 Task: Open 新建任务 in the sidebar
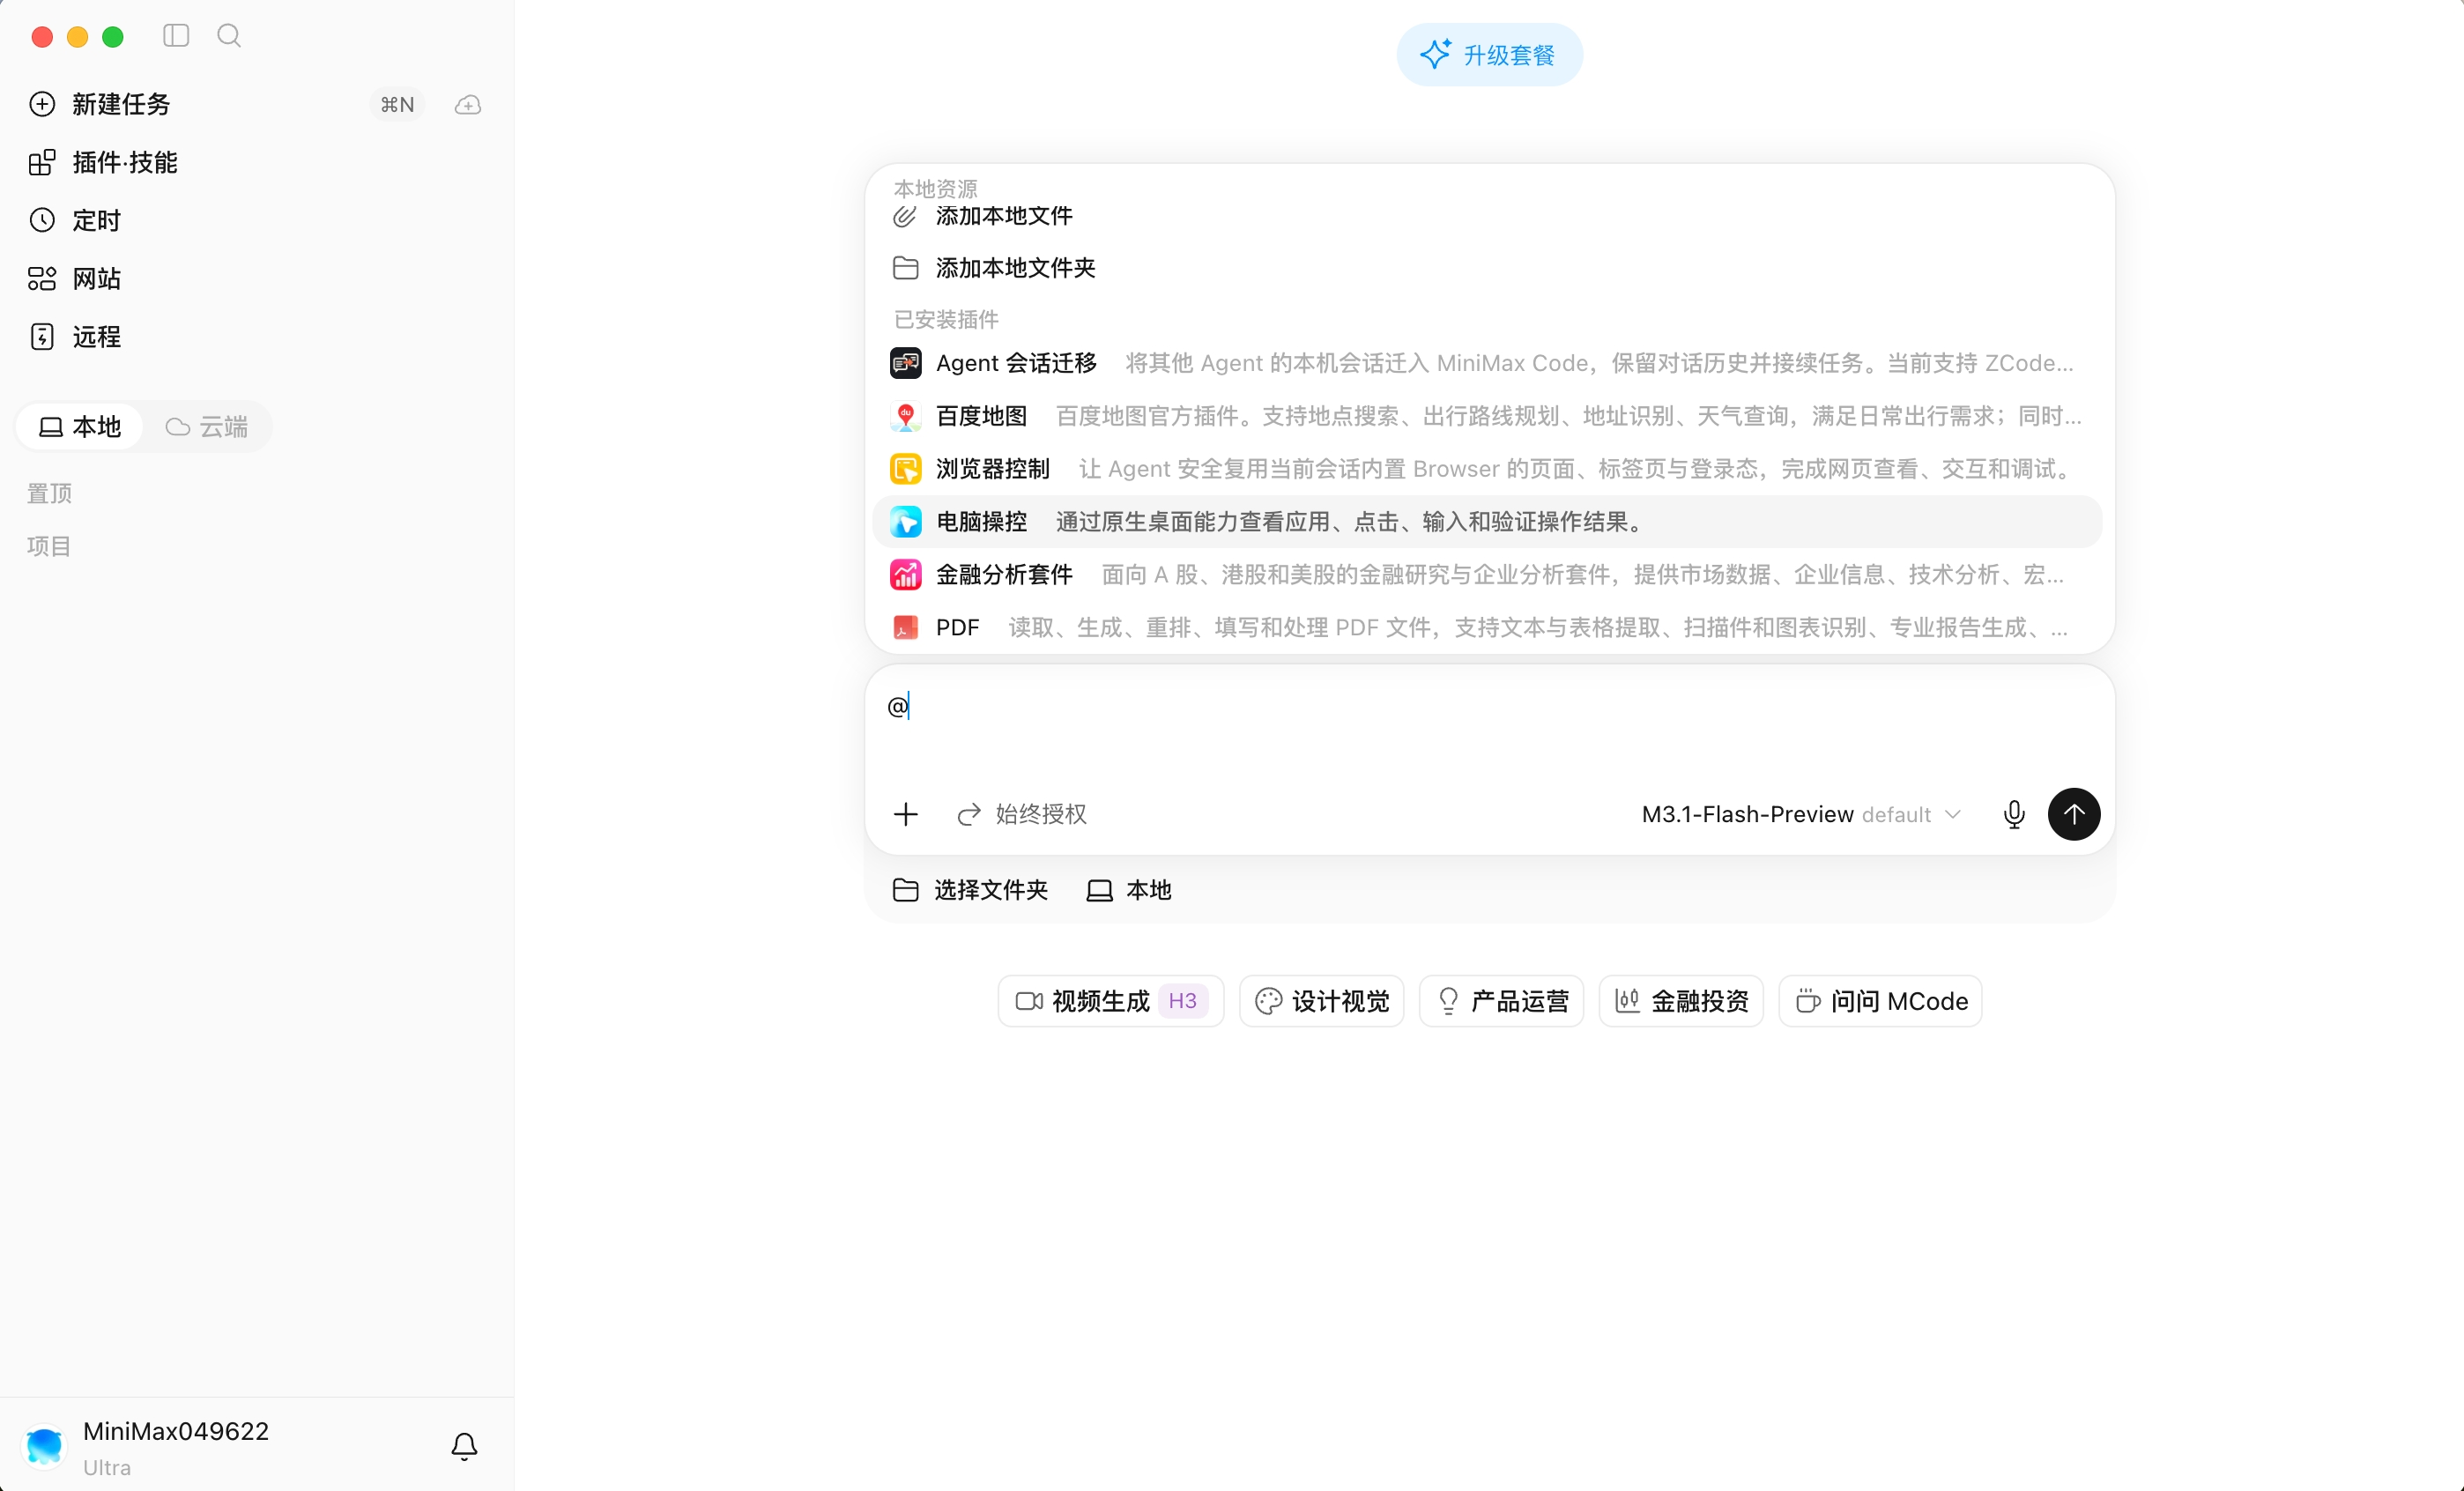(x=100, y=104)
